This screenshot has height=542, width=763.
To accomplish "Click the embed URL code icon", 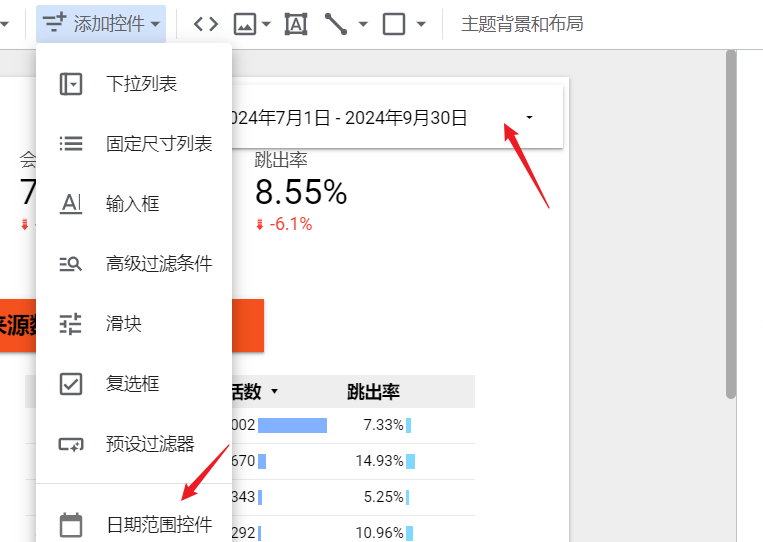I will [x=205, y=23].
